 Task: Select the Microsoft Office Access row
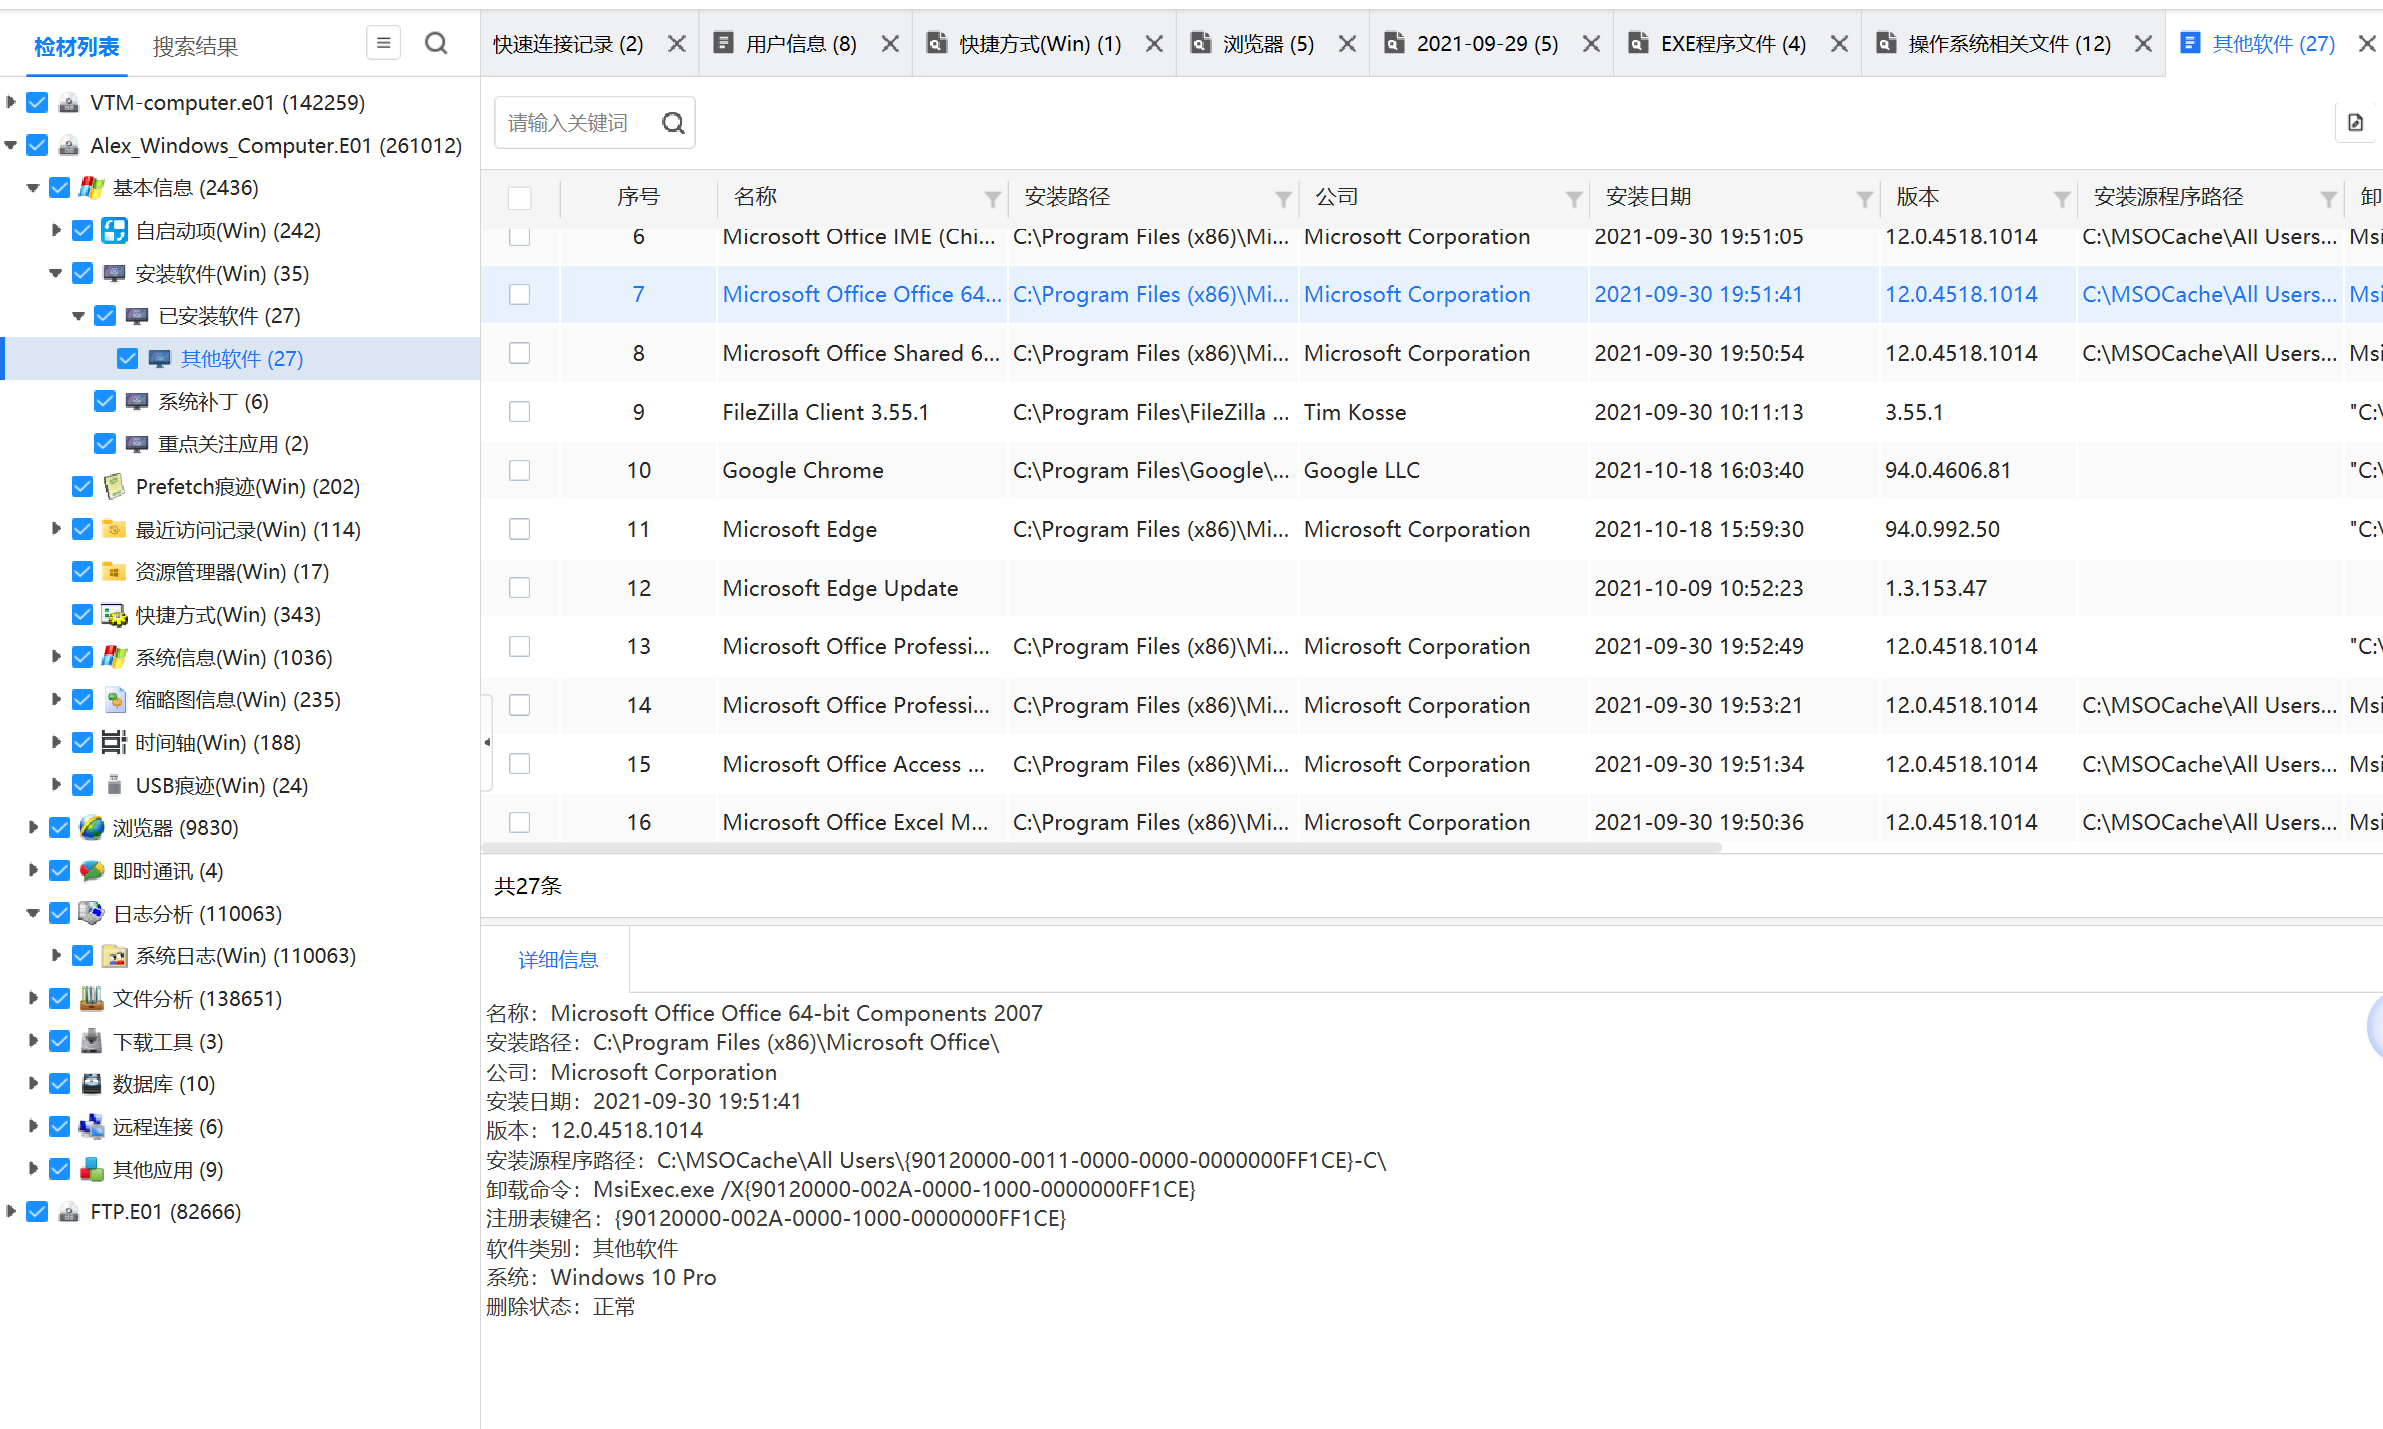click(x=1432, y=764)
